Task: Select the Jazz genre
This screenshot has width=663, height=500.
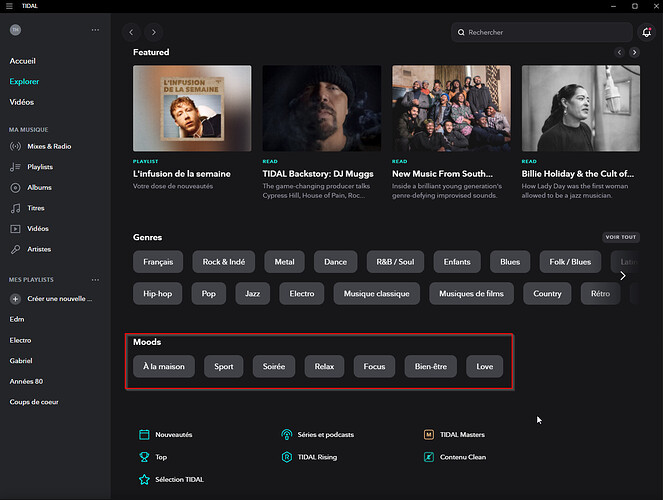Action: coord(252,294)
